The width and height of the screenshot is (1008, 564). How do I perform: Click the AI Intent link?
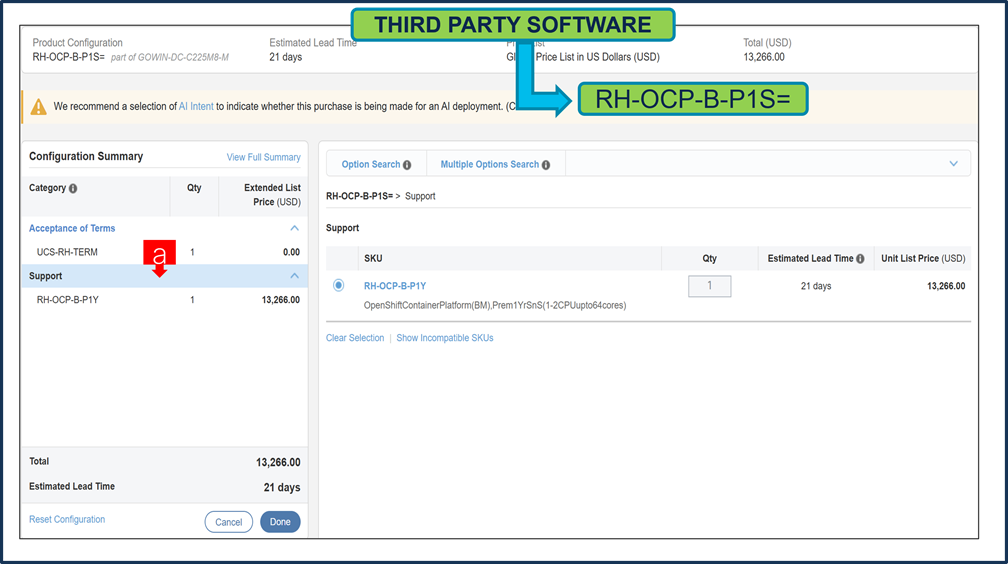point(196,107)
